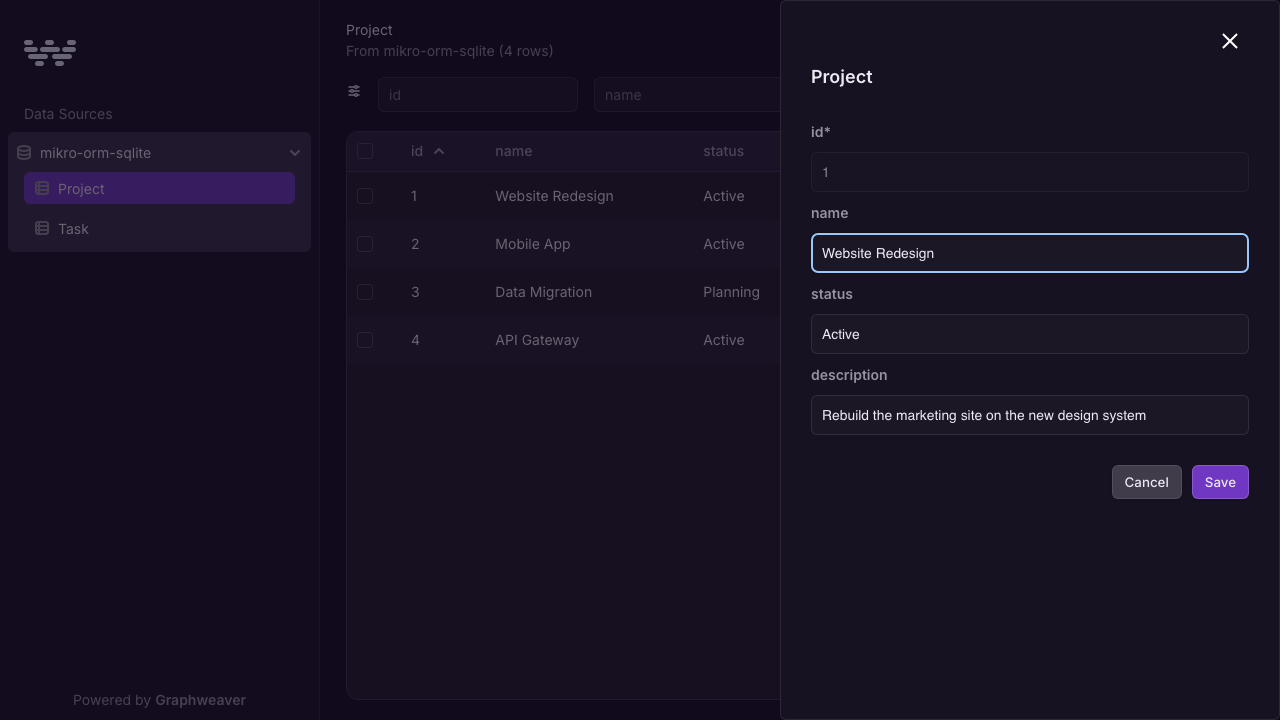Click the table icon next to Project
The width and height of the screenshot is (1280, 720).
tap(42, 188)
